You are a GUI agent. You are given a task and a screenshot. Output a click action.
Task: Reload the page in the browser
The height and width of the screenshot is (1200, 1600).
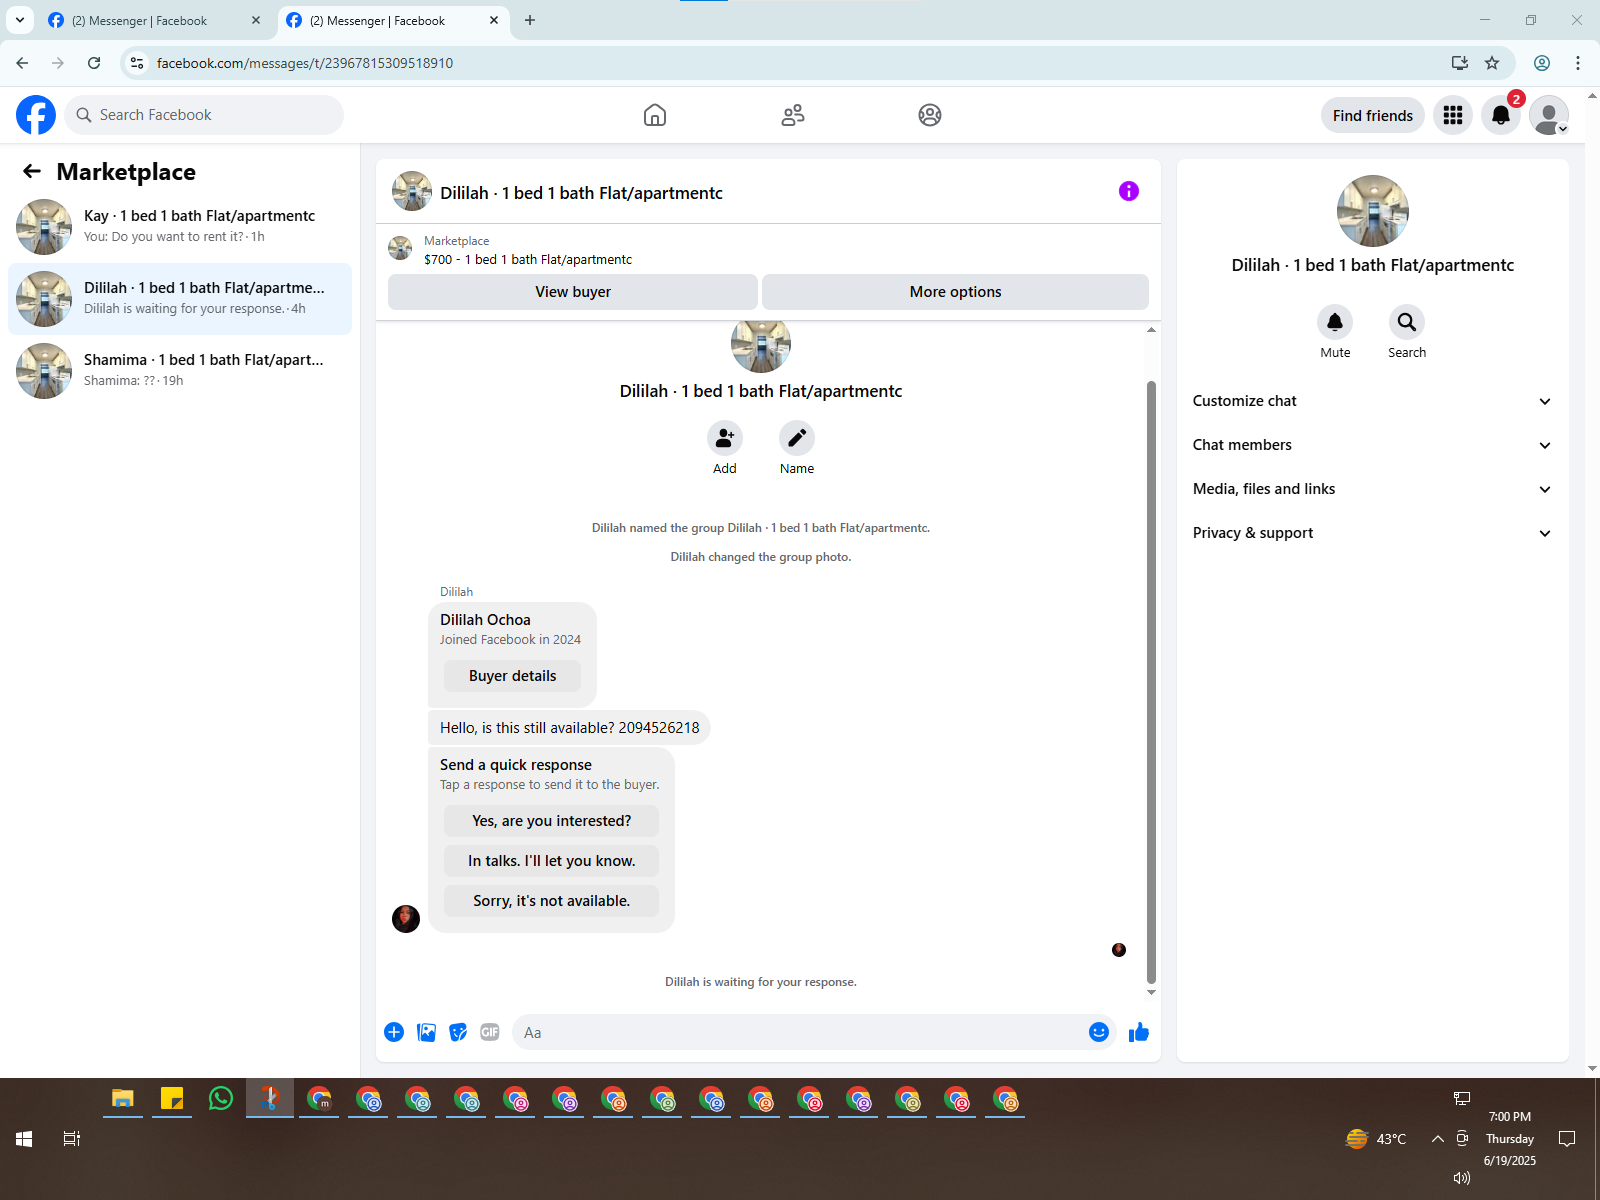point(94,63)
